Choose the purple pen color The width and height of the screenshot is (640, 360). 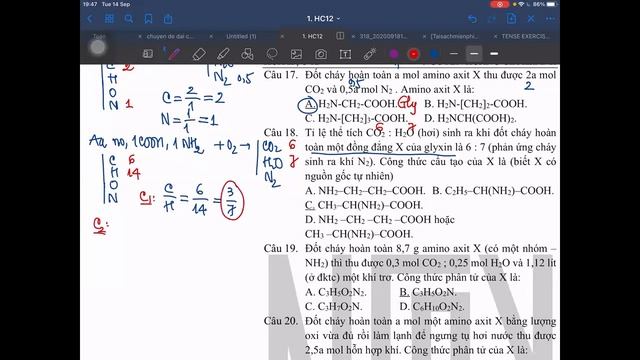[394, 54]
